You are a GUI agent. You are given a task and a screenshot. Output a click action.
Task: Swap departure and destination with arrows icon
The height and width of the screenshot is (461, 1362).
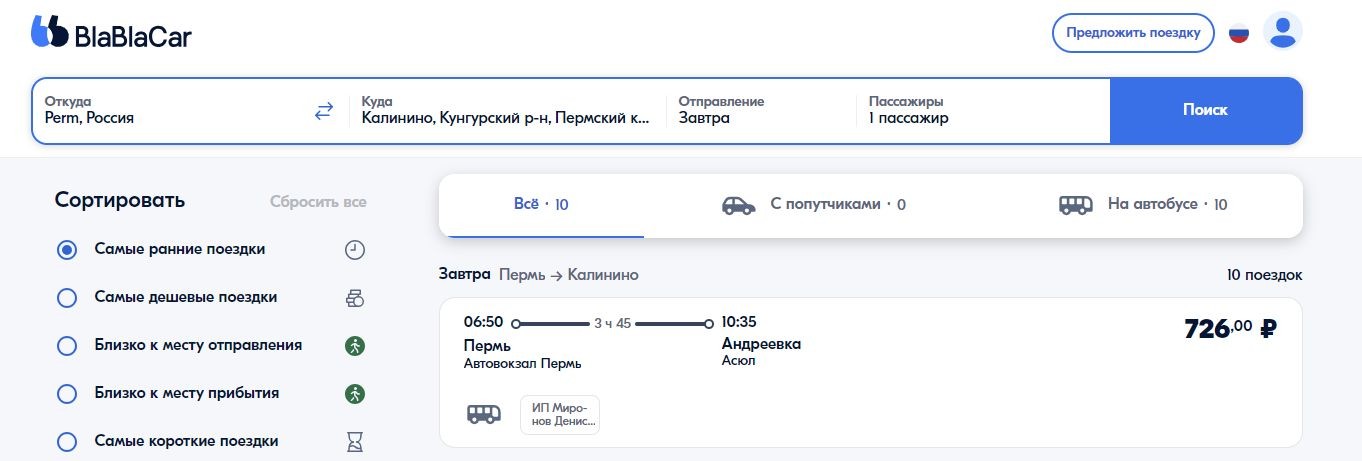coord(323,111)
